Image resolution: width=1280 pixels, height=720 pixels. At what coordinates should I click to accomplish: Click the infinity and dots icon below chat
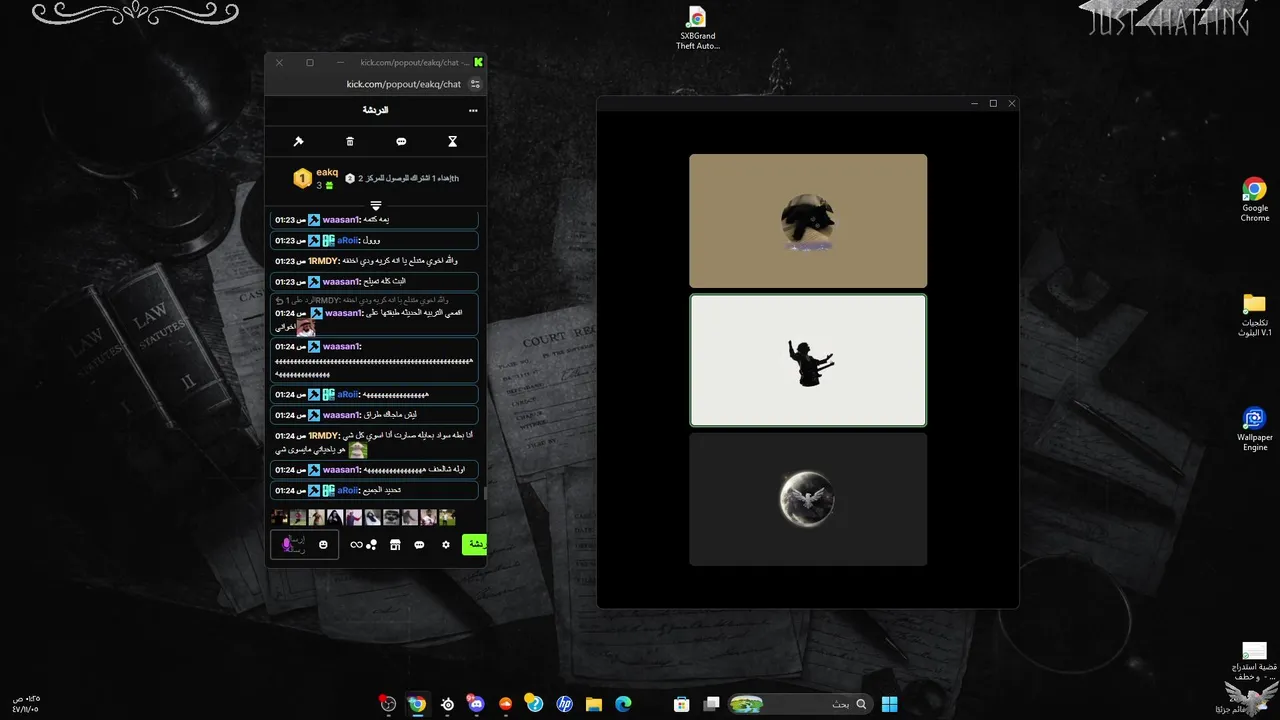pos(363,545)
